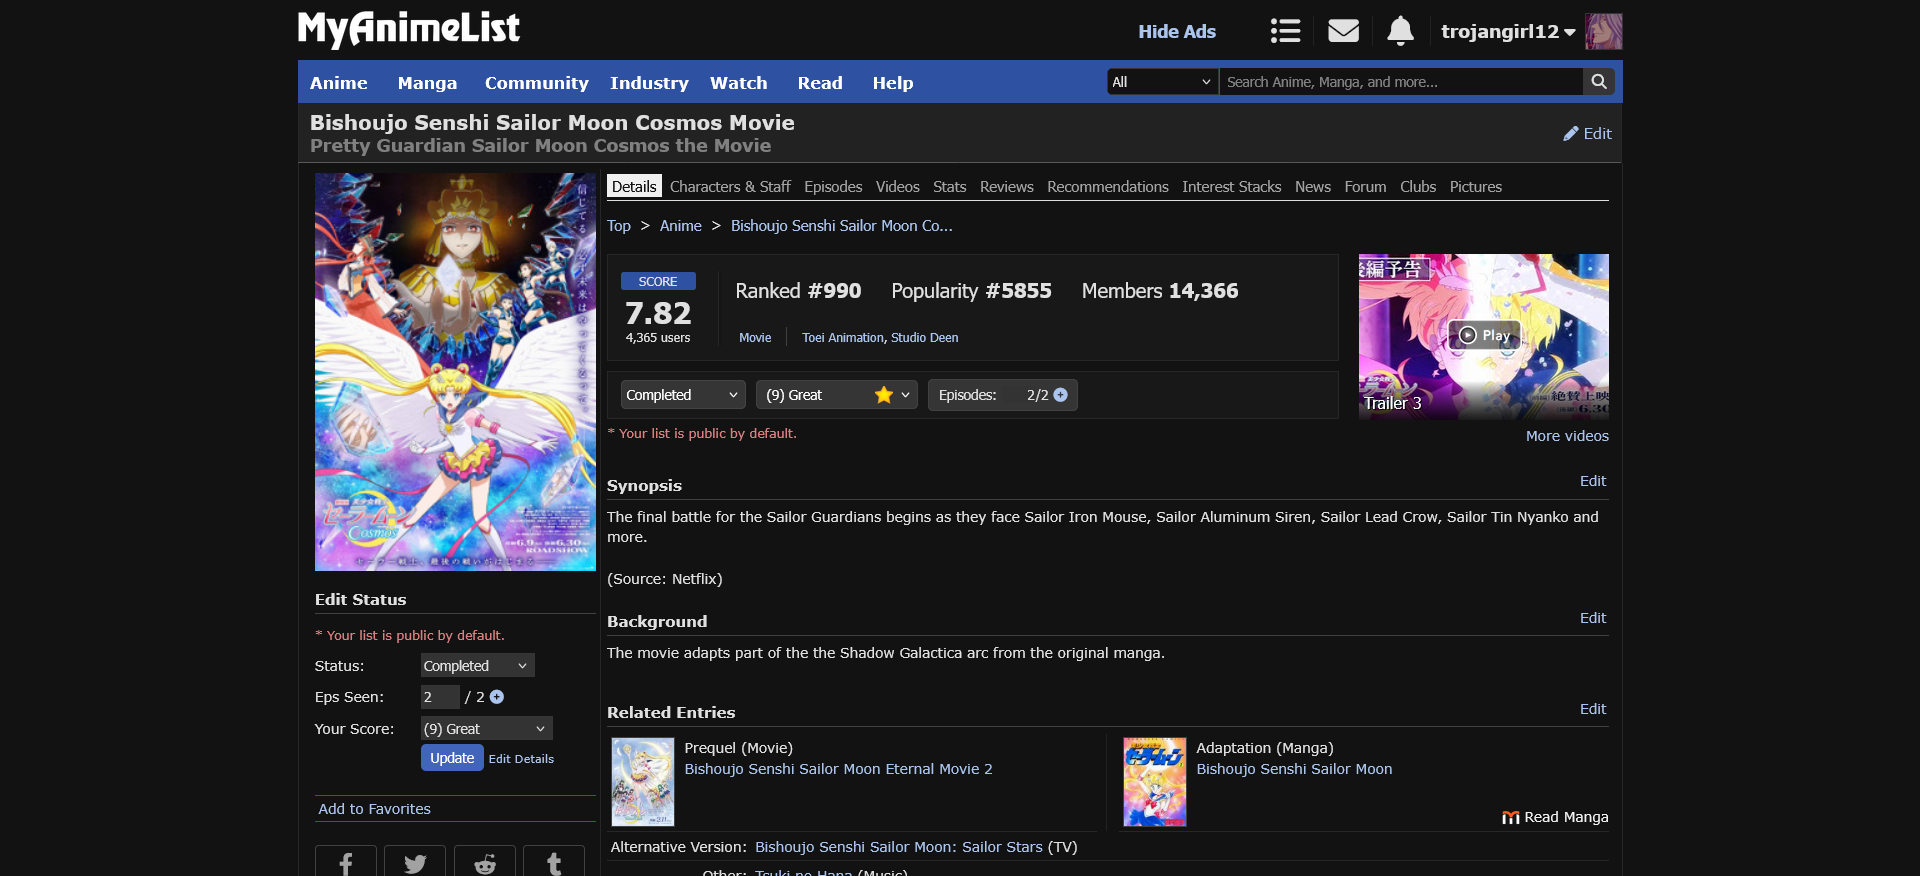Screen dimensions: 1920x876
Task: Open the Completed status dropdown in the score bar
Action: pos(683,395)
